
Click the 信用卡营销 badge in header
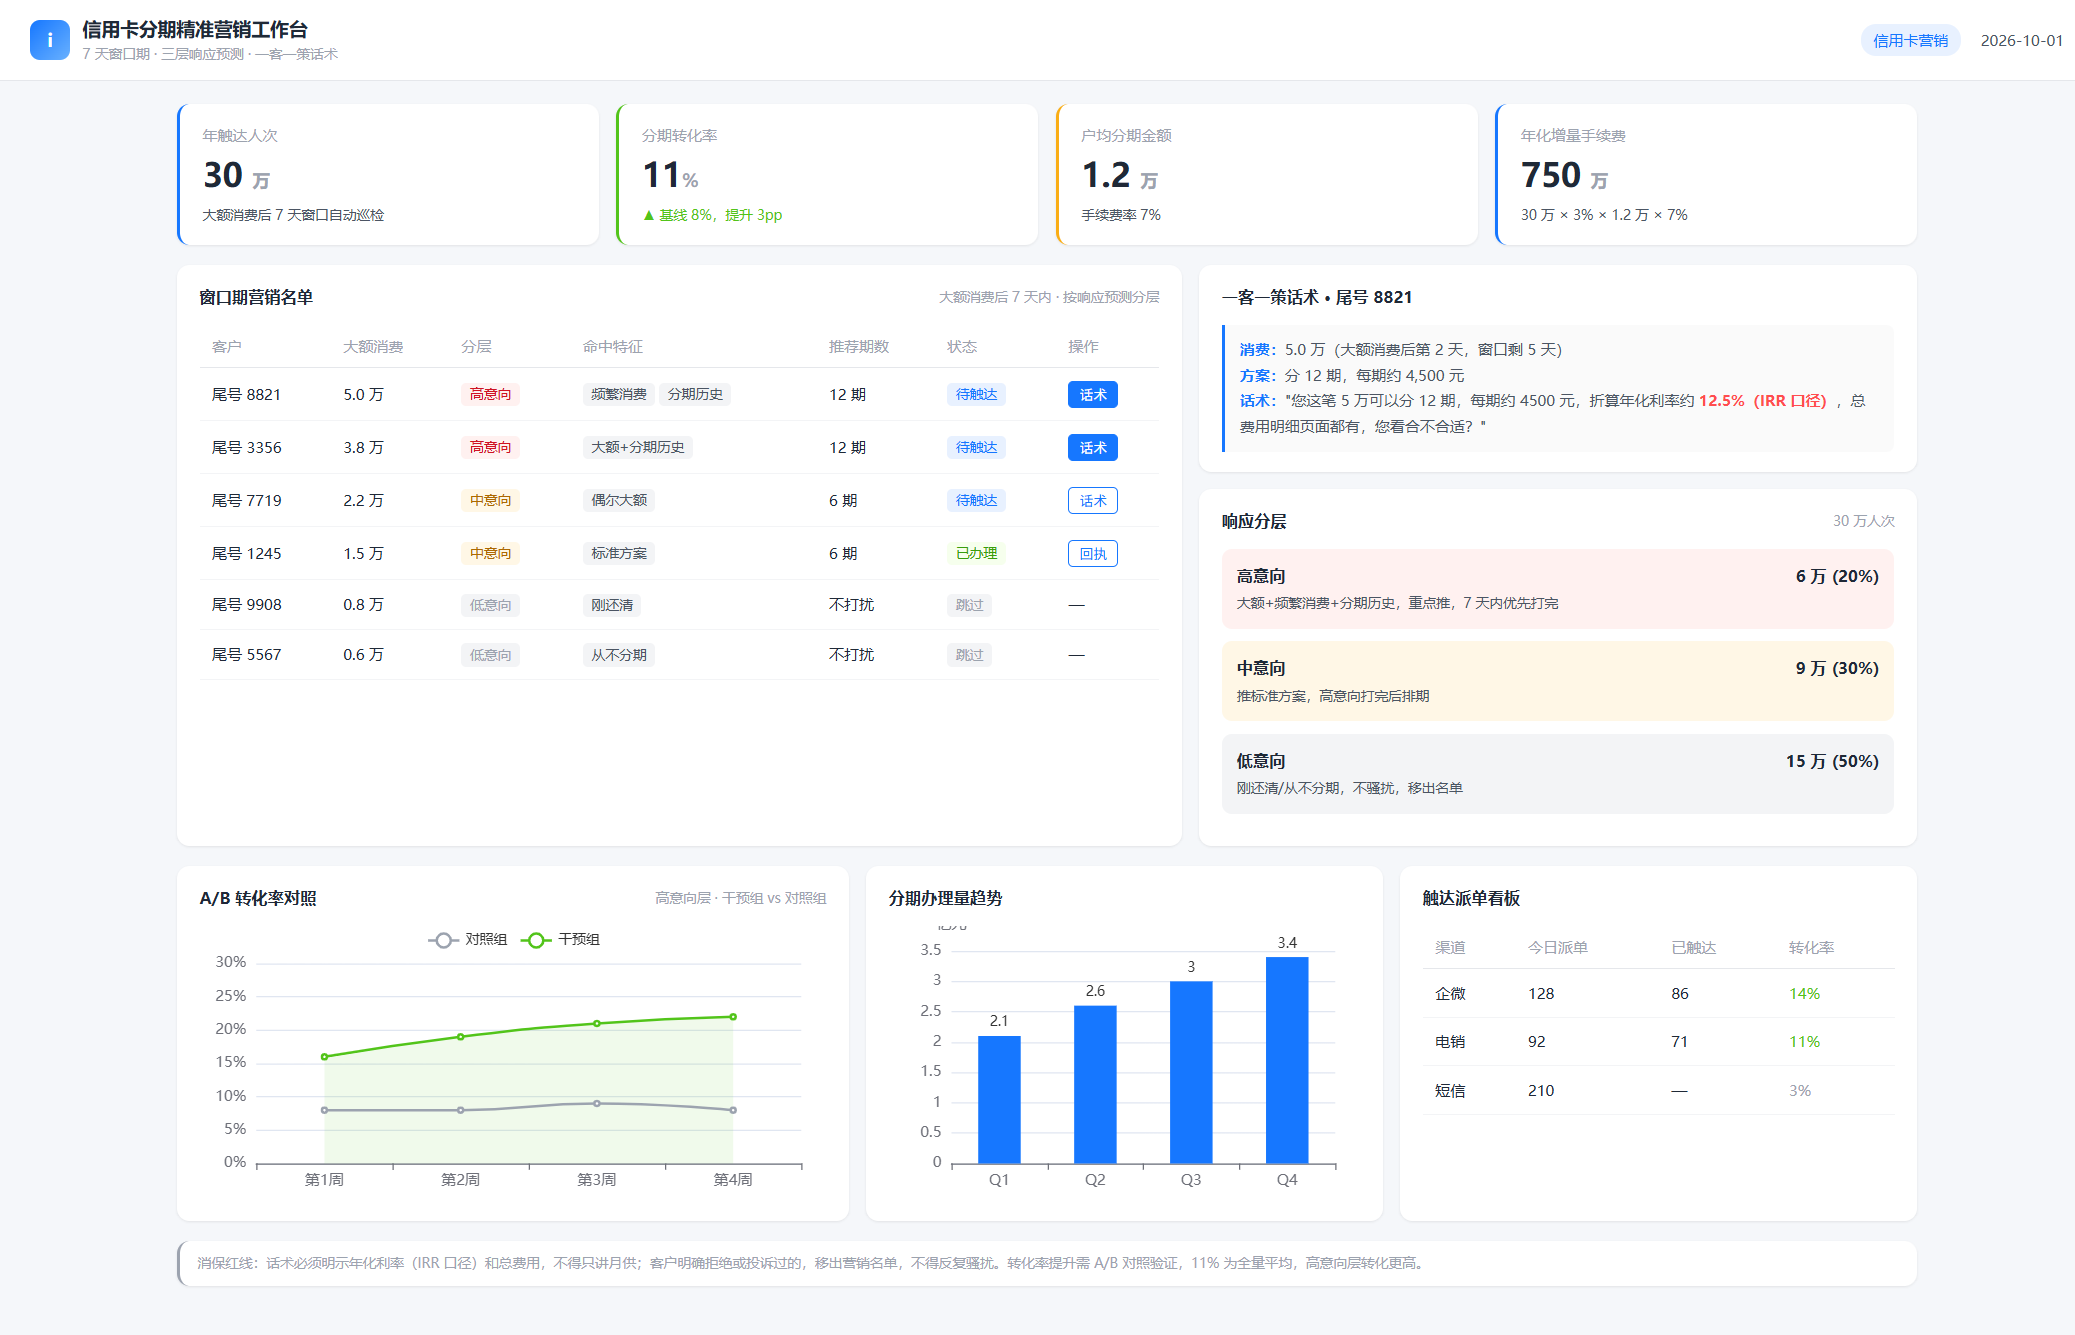1910,41
